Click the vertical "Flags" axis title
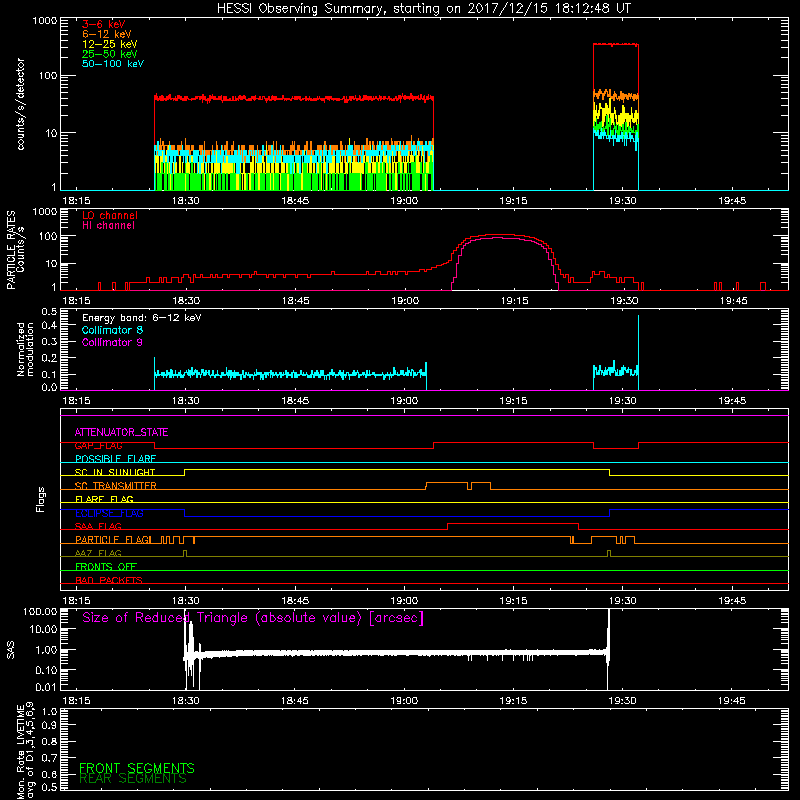The width and height of the screenshot is (800, 800). pyautogui.click(x=41, y=499)
